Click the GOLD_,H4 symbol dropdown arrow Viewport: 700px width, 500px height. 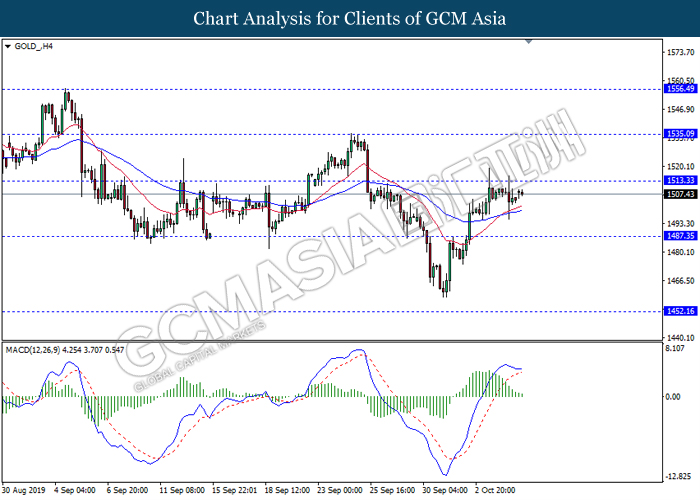(x=8, y=46)
